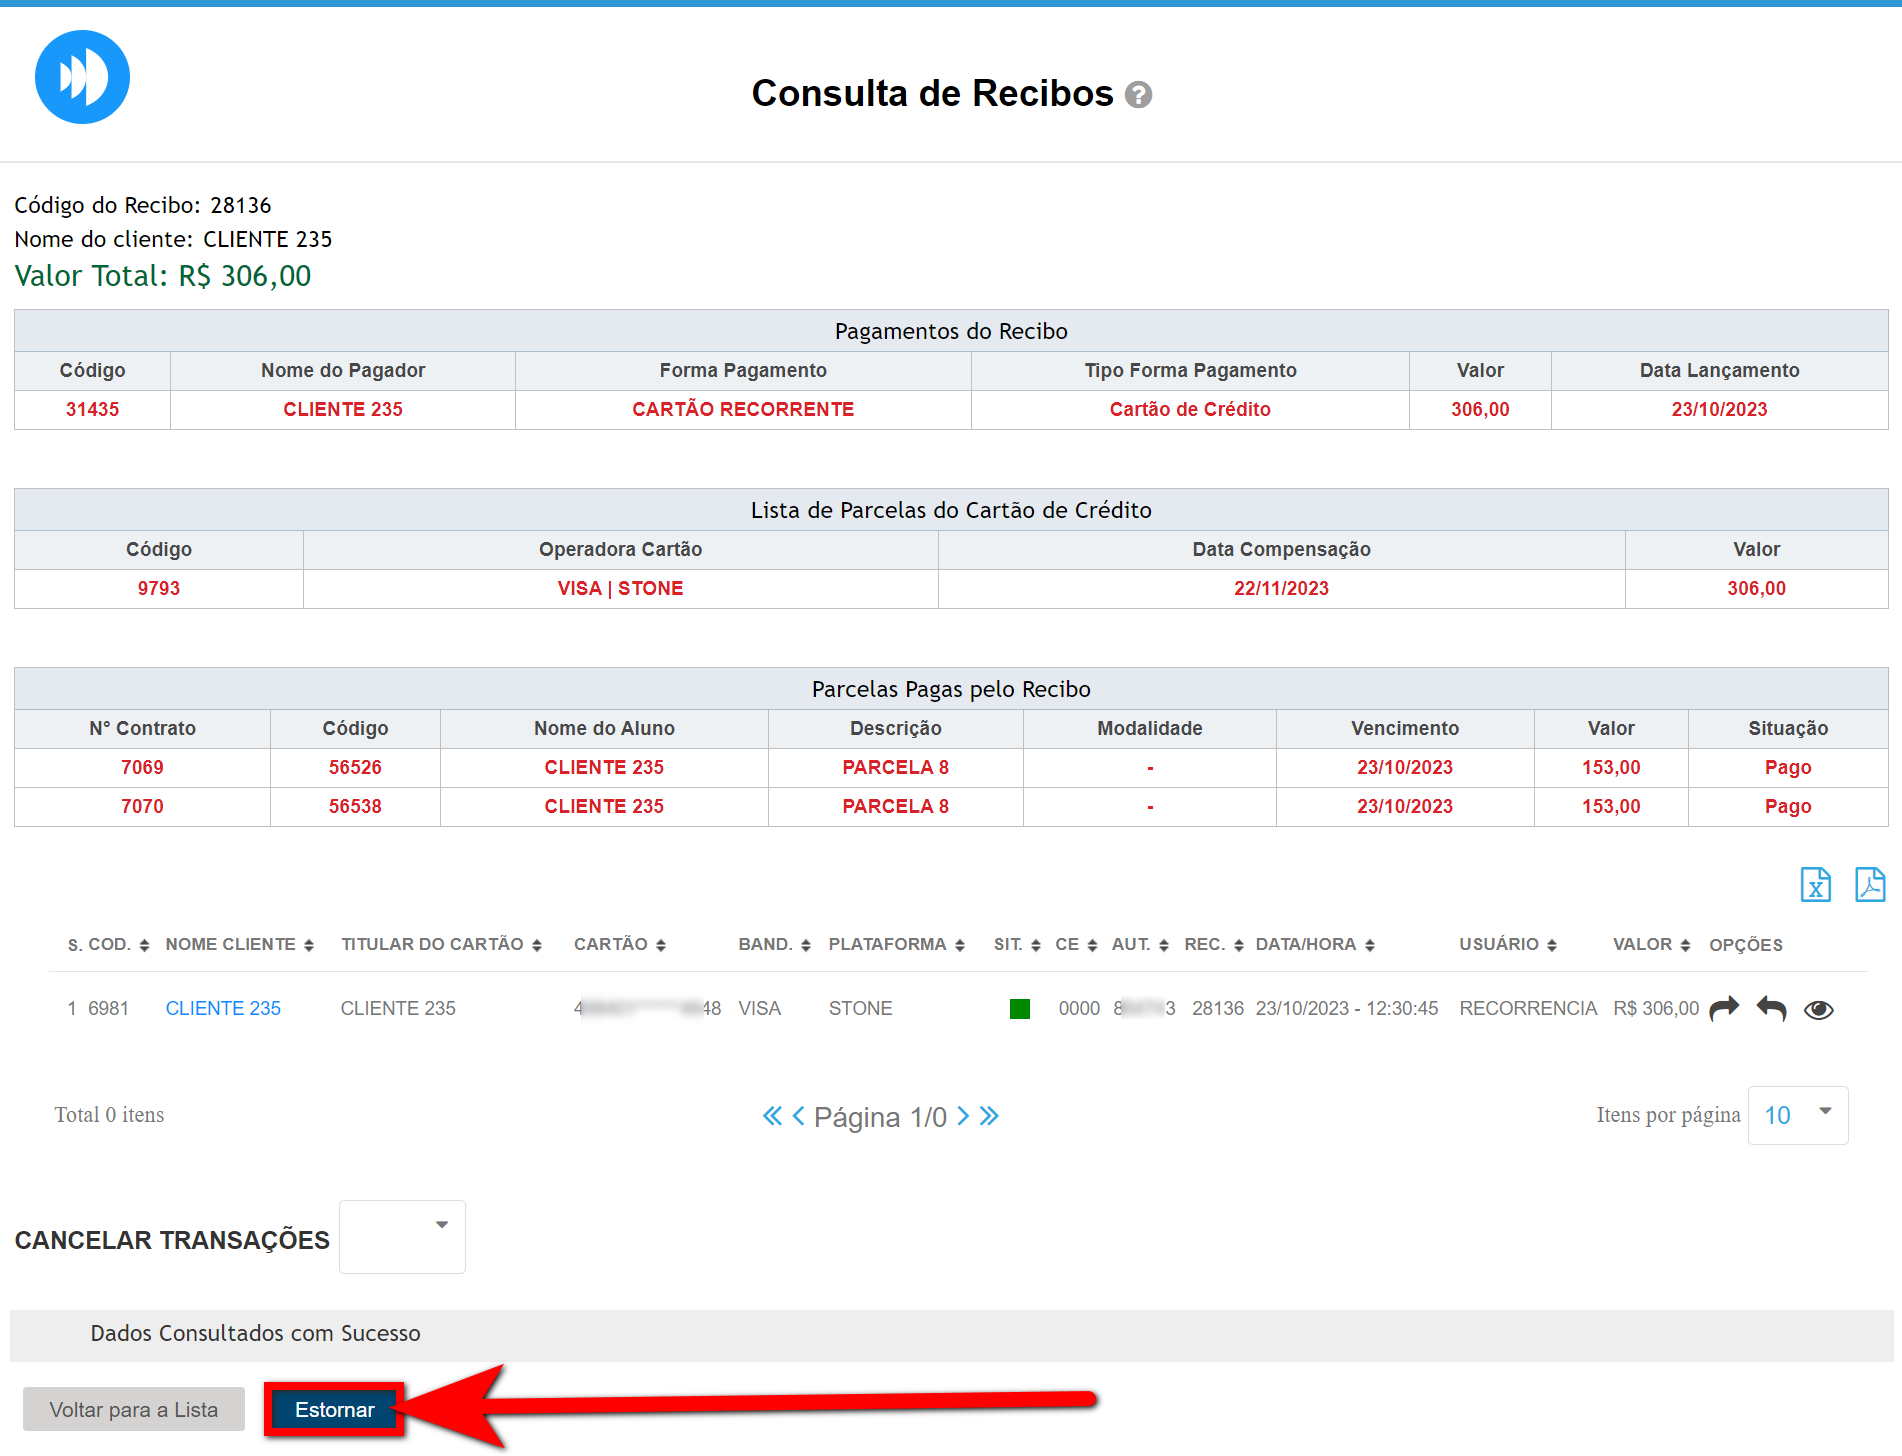Sort by Data/Hora column header
This screenshot has height=1456, width=1902.
click(x=1314, y=944)
